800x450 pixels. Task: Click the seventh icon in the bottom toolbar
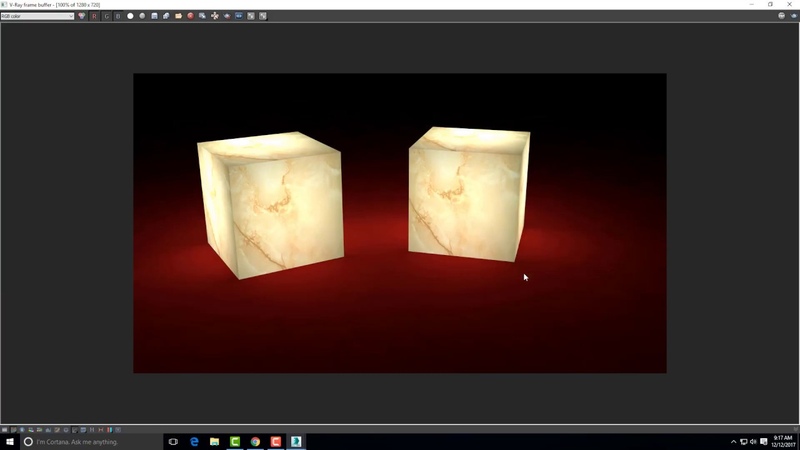(x=57, y=430)
